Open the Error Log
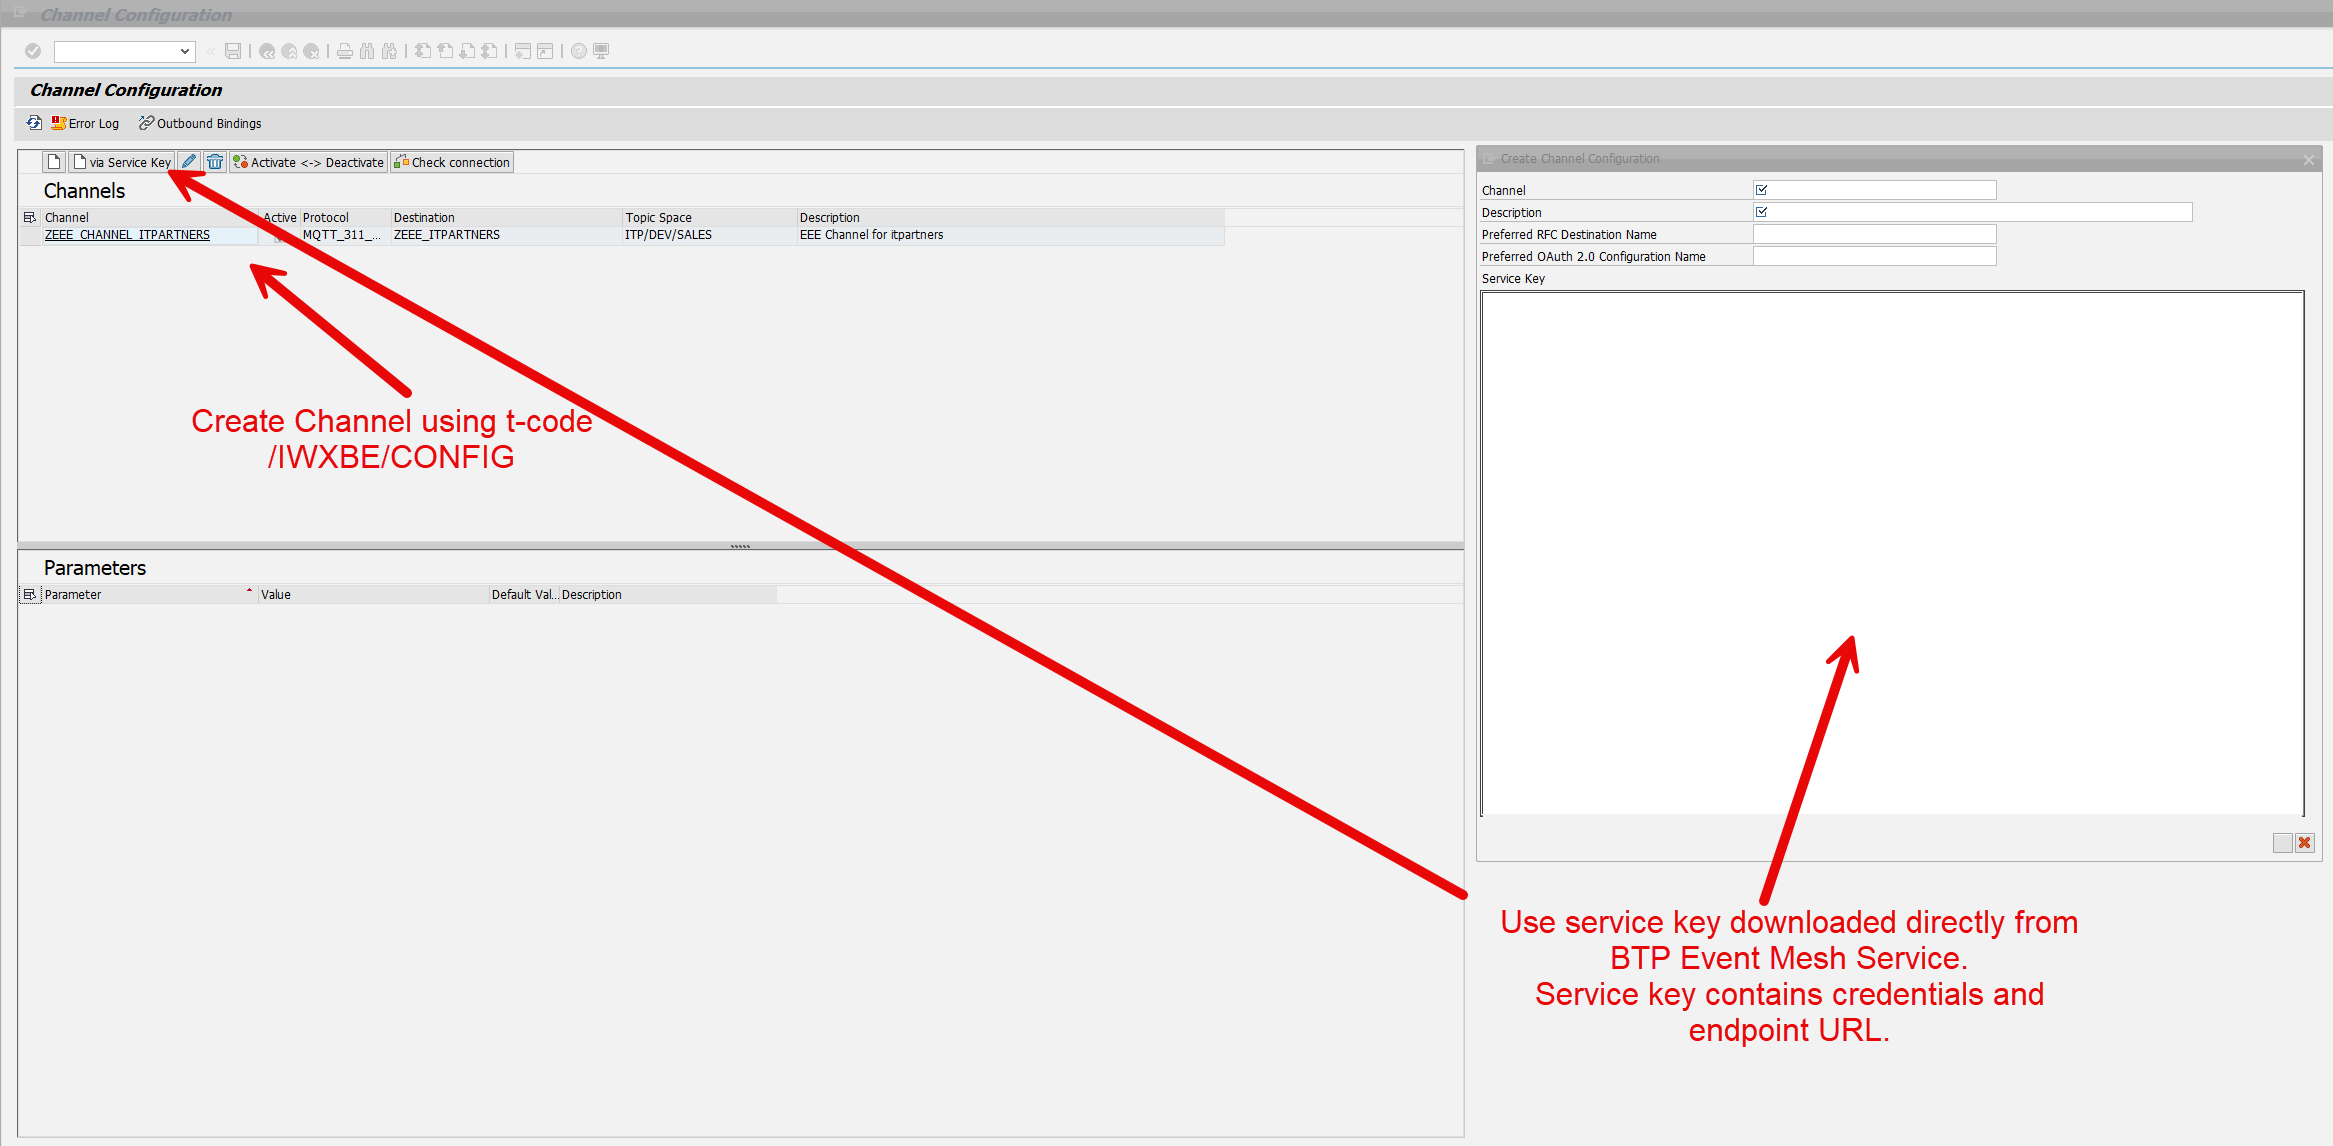 pyautogui.click(x=86, y=123)
